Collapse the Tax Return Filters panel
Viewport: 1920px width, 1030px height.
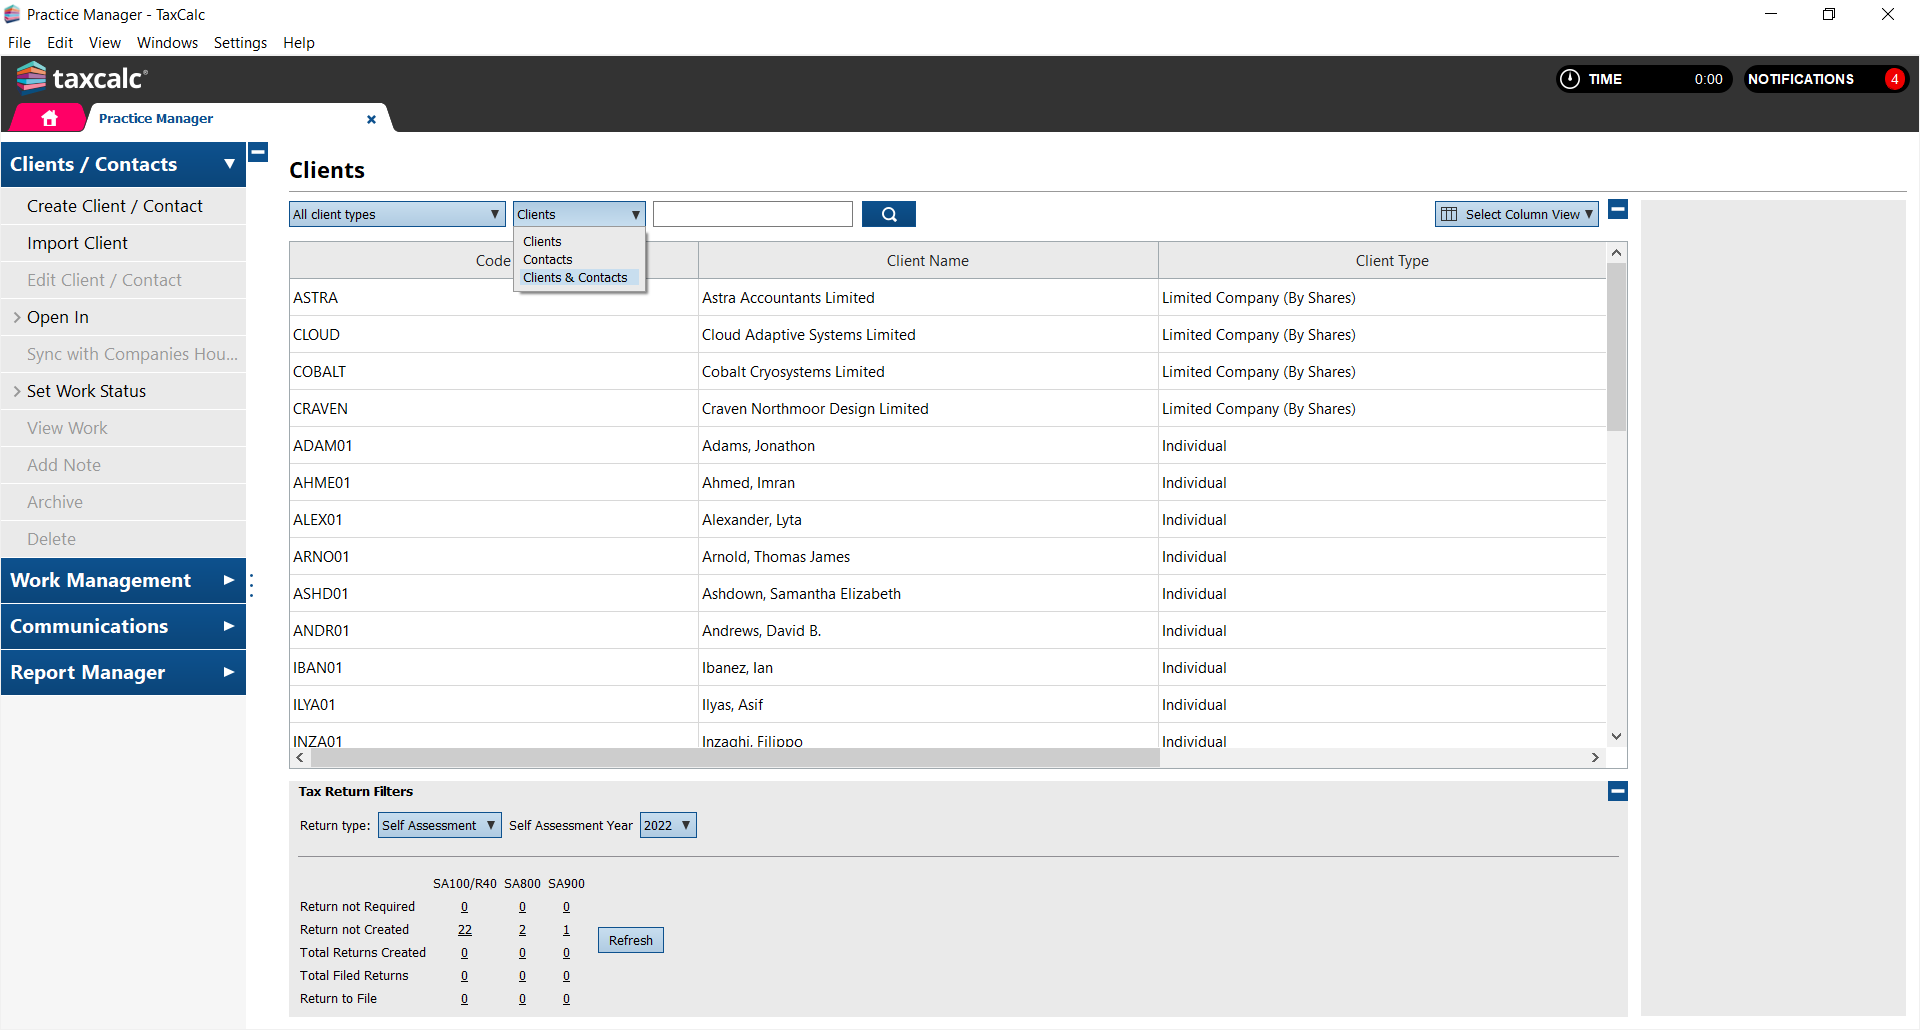tap(1617, 791)
